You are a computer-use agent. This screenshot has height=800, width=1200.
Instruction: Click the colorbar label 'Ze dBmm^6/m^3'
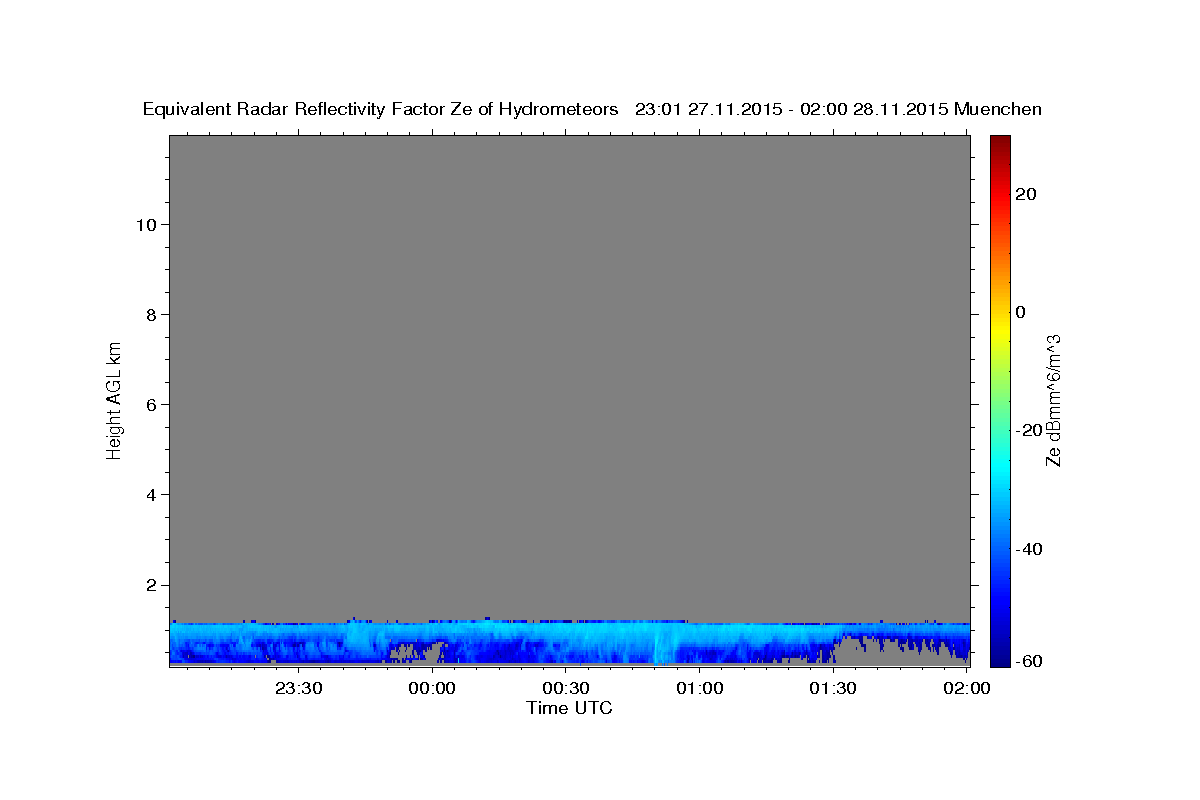tap(1053, 400)
